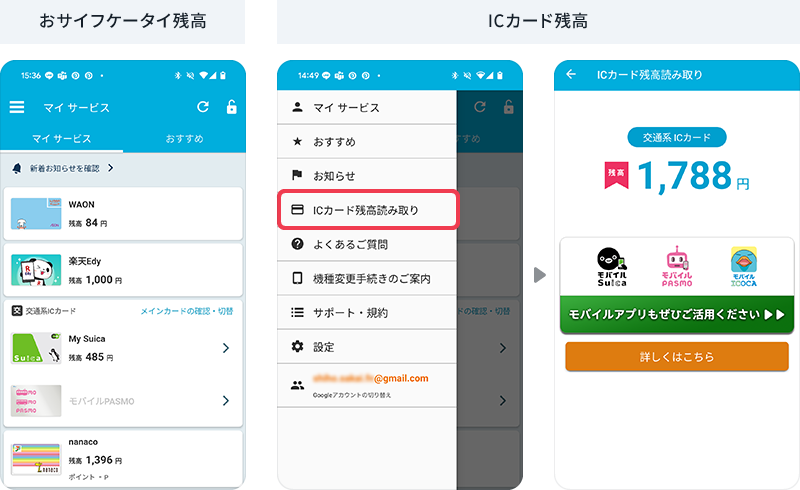
Task: Open the 楽天Edy card thumbnail
Action: coord(36,270)
